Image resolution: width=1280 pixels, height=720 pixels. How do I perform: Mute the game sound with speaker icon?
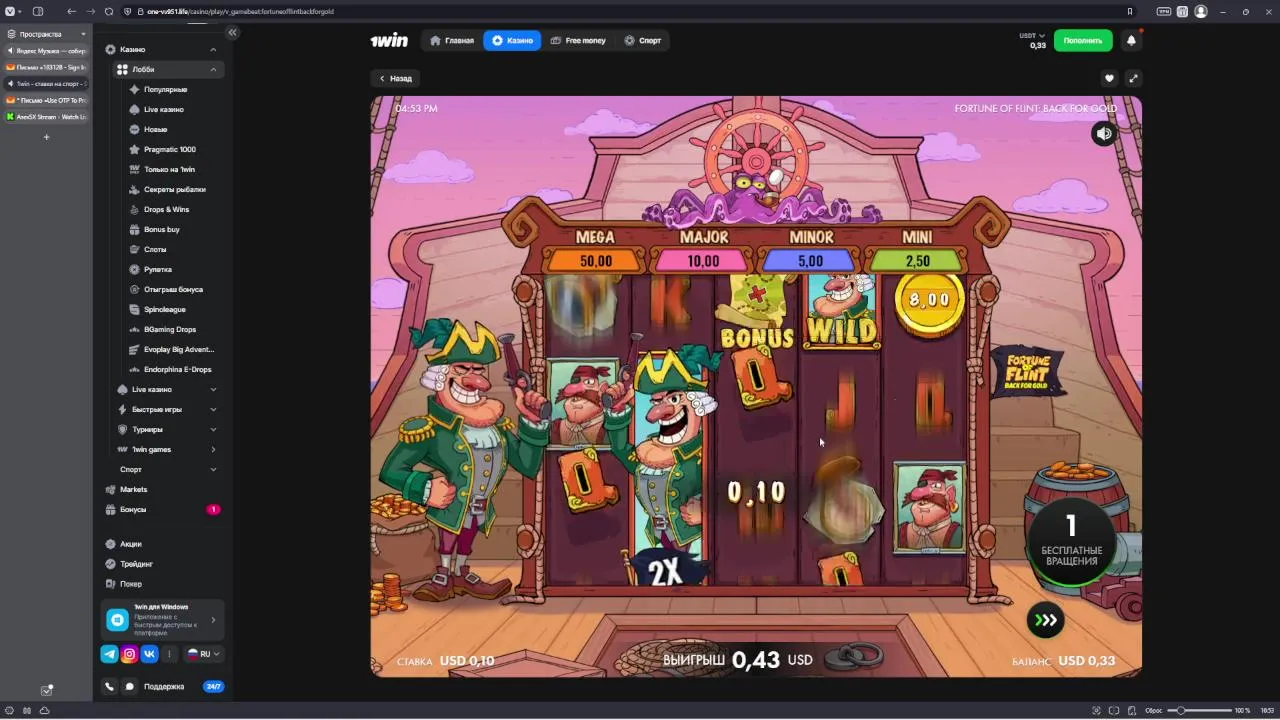click(1103, 134)
